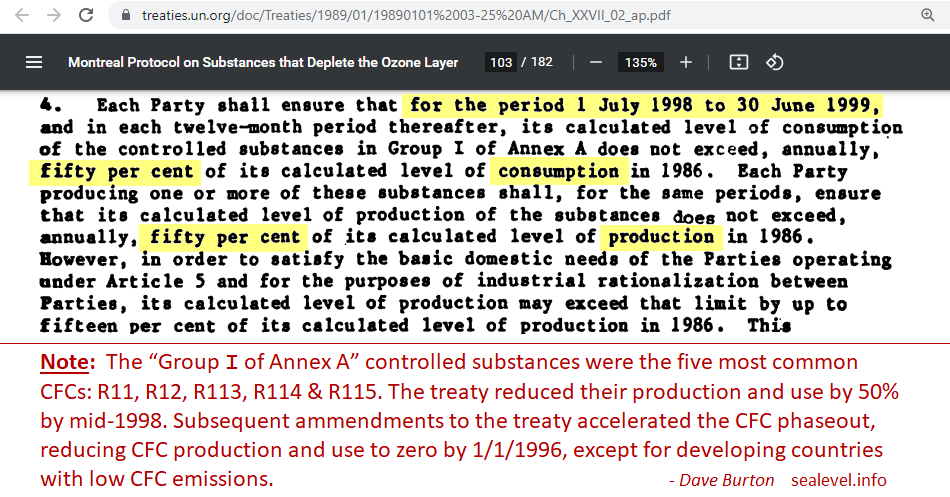This screenshot has height=497, width=950.
Task: View site info via the lock icon
Action: tap(125, 16)
